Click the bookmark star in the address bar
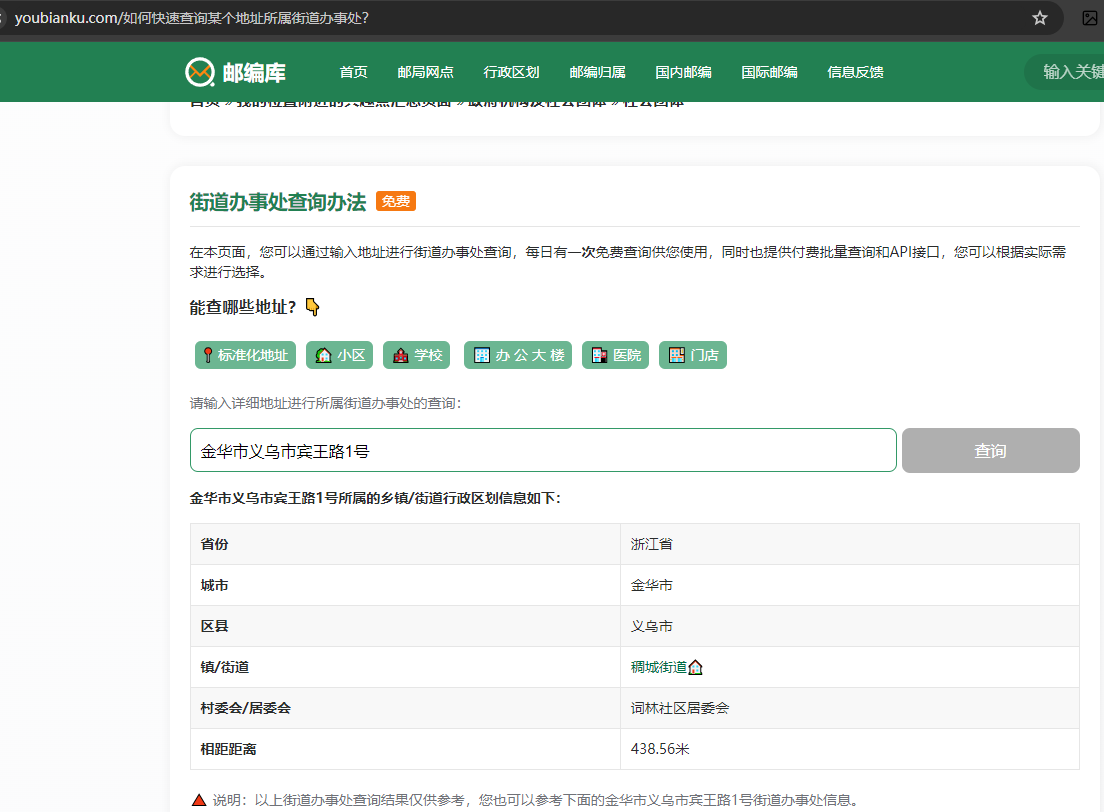Screen dimensions: 1104x812 1039,17
